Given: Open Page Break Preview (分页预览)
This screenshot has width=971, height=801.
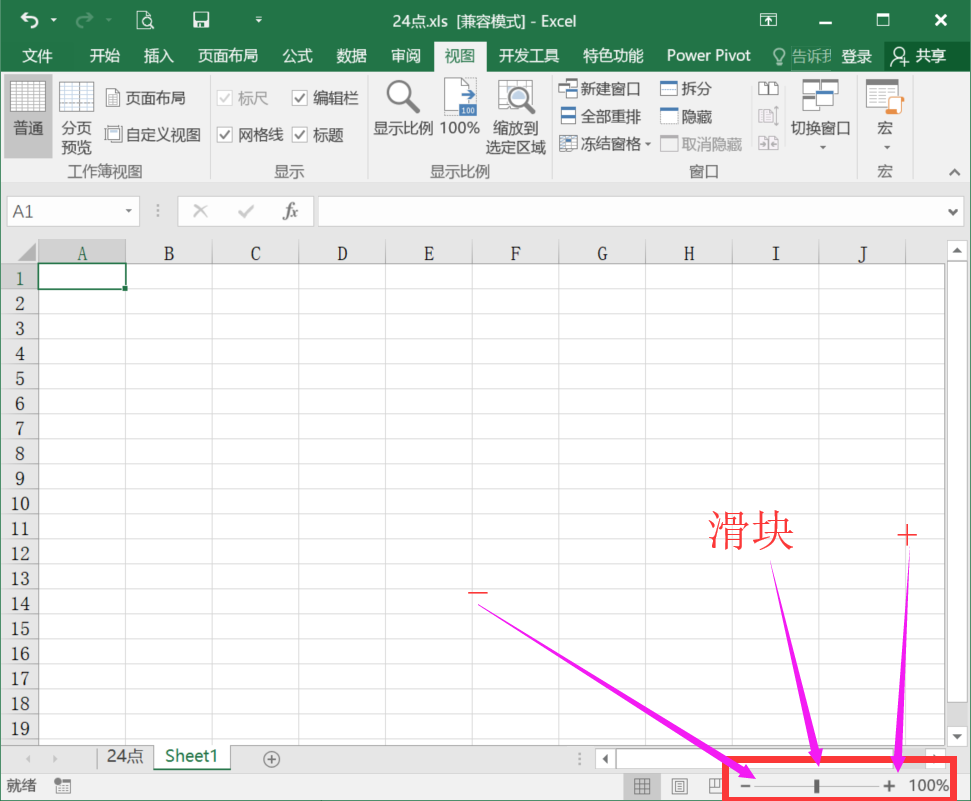Looking at the screenshot, I should [76, 118].
